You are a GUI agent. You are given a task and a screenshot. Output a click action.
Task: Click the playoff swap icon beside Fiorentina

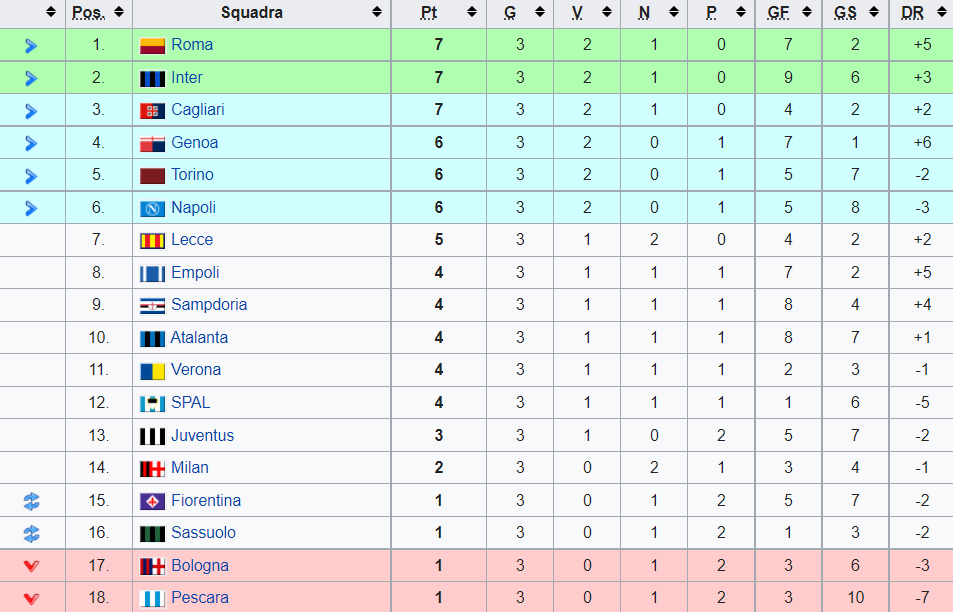(31, 501)
